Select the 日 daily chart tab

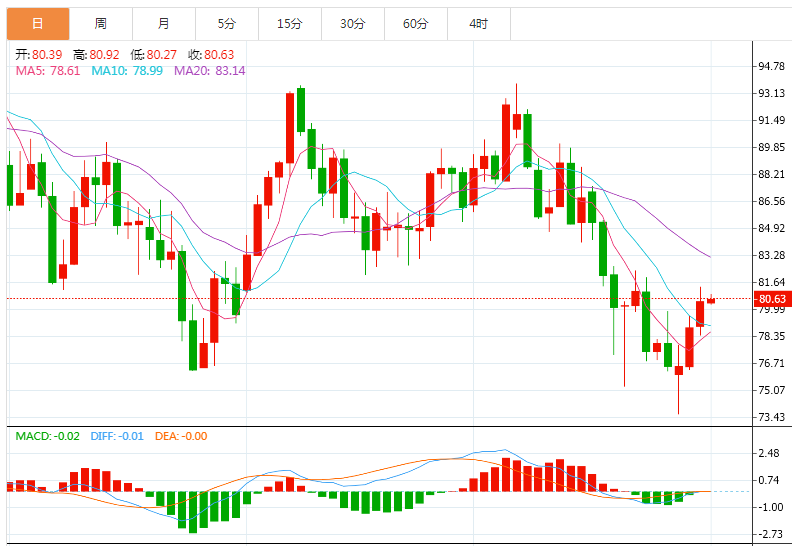[x=38, y=24]
